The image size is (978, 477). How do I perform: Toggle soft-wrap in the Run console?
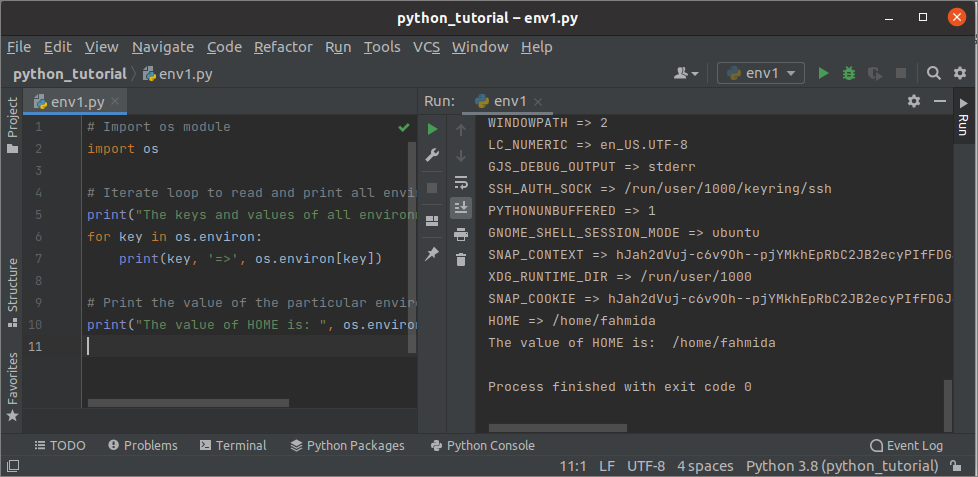click(461, 182)
